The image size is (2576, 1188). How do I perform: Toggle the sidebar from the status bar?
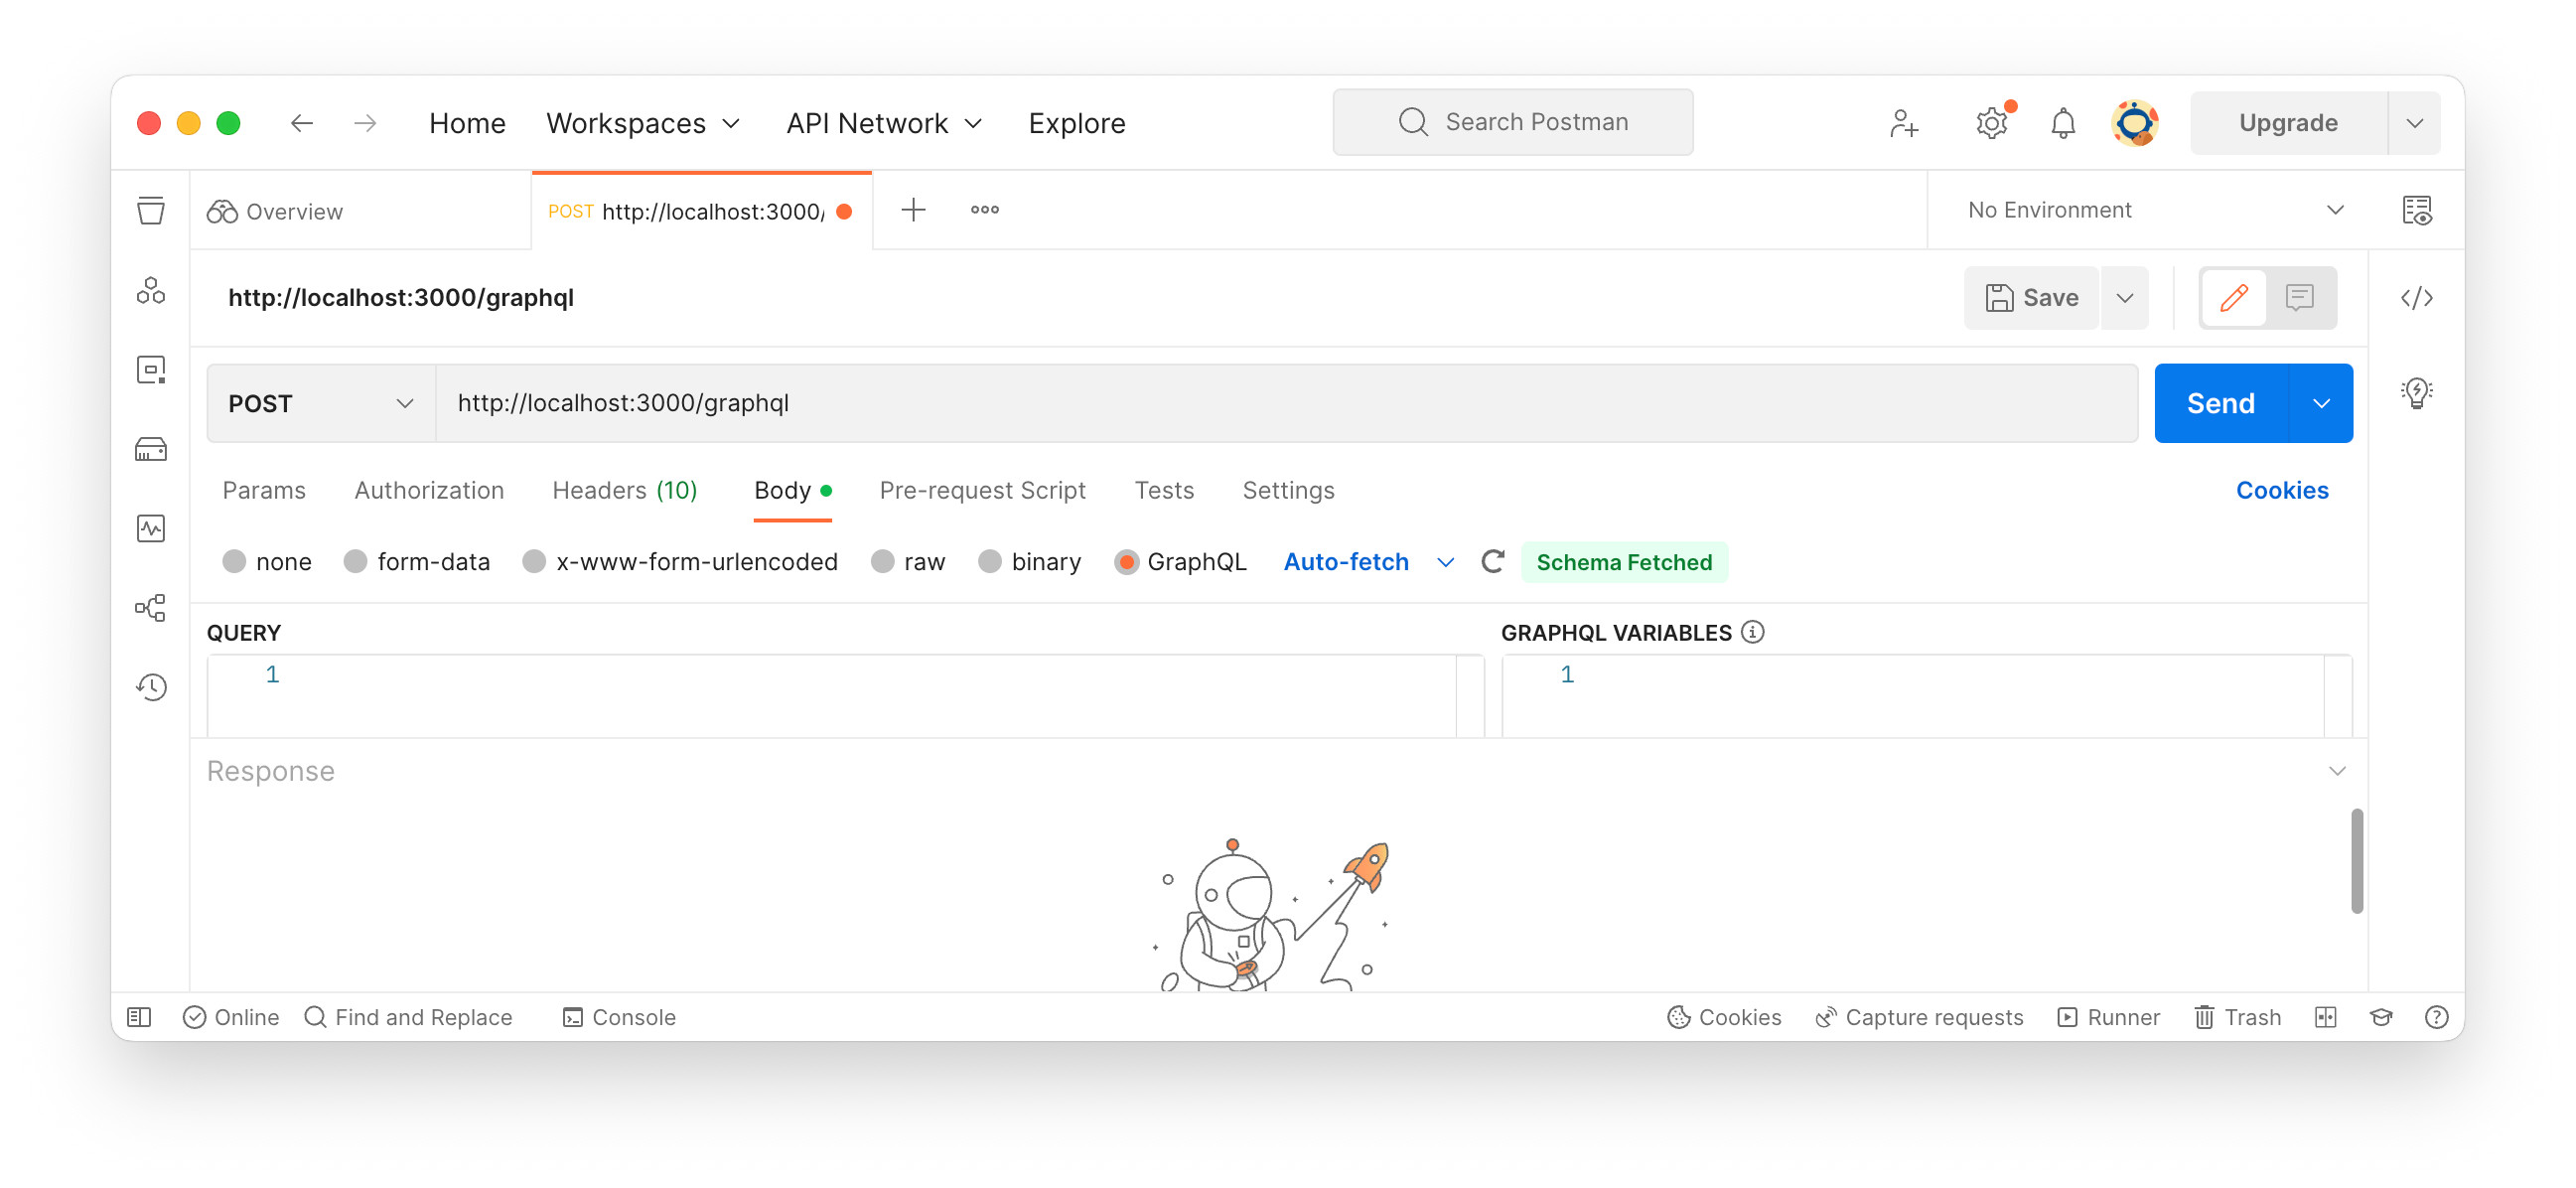(139, 1017)
